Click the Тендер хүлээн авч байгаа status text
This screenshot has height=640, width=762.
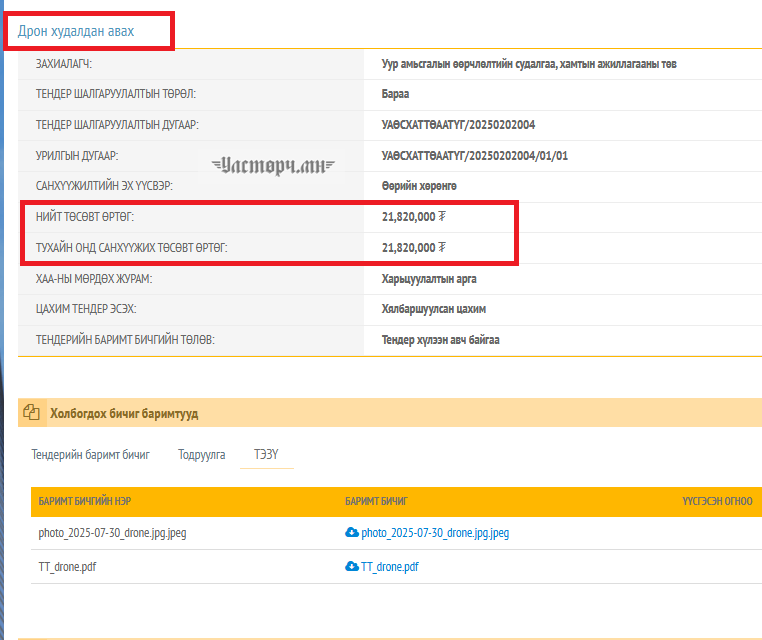440,340
